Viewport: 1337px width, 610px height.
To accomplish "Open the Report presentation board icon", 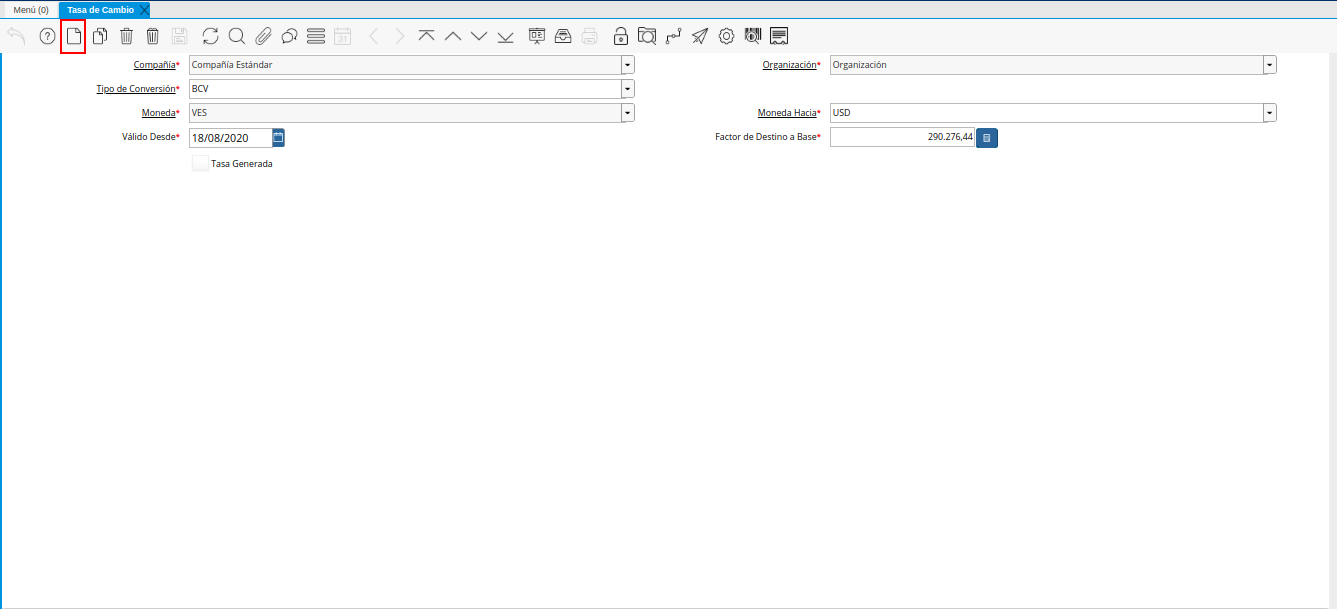I will click(537, 37).
